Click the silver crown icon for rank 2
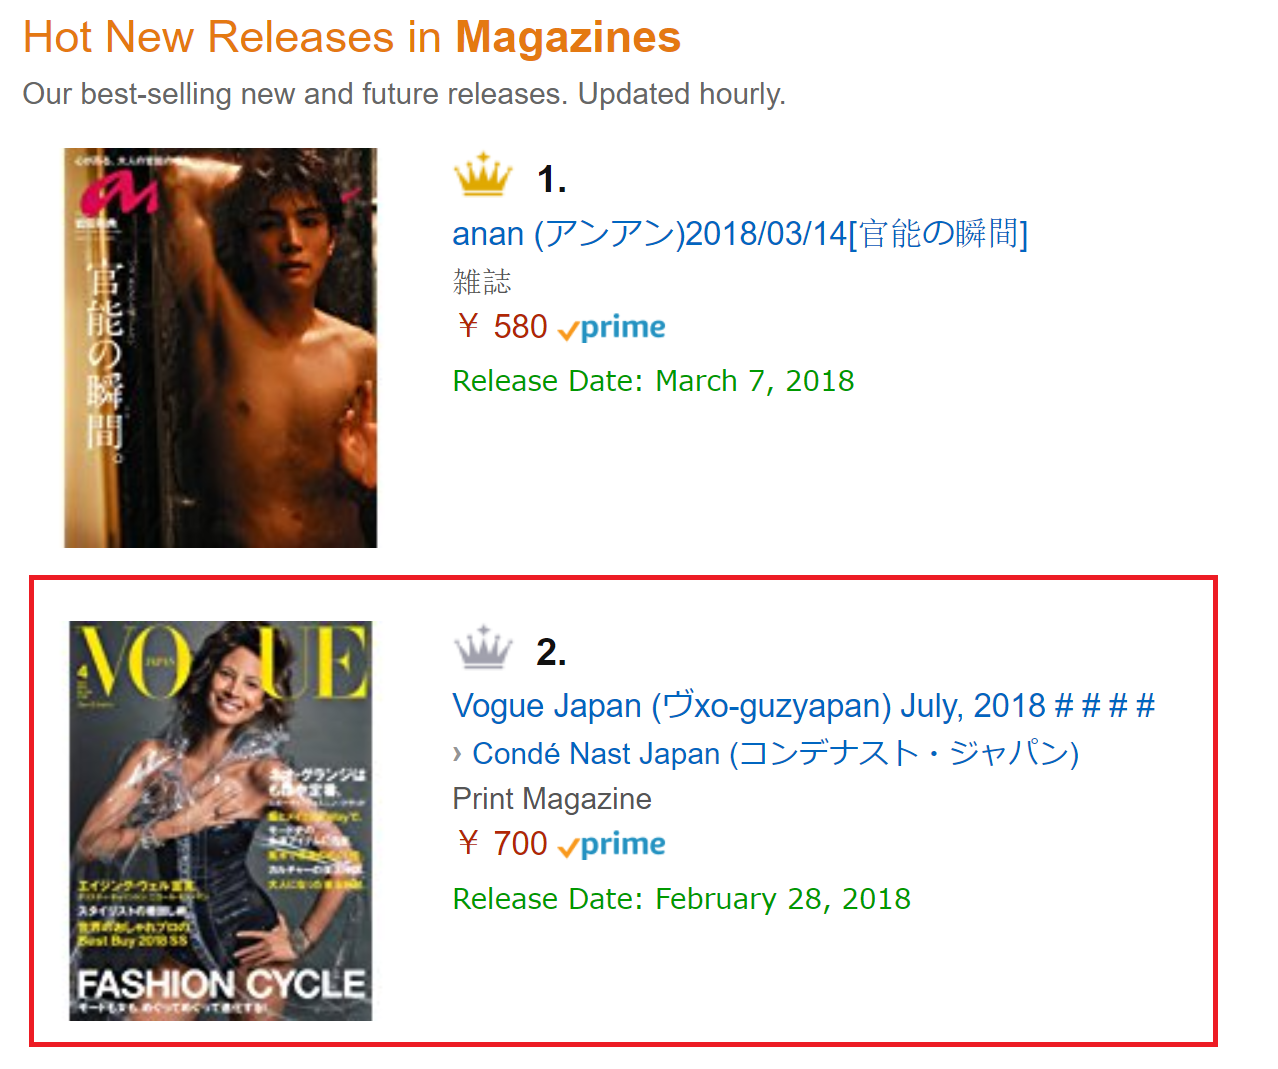The image size is (1278, 1069). click(x=483, y=648)
